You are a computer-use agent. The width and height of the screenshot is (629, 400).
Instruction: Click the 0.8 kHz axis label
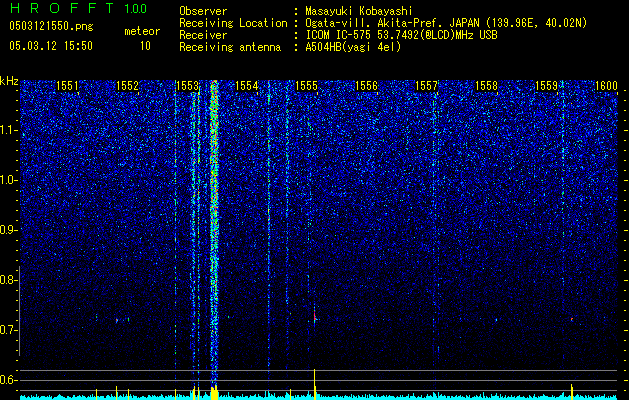pyautogui.click(x=8, y=280)
